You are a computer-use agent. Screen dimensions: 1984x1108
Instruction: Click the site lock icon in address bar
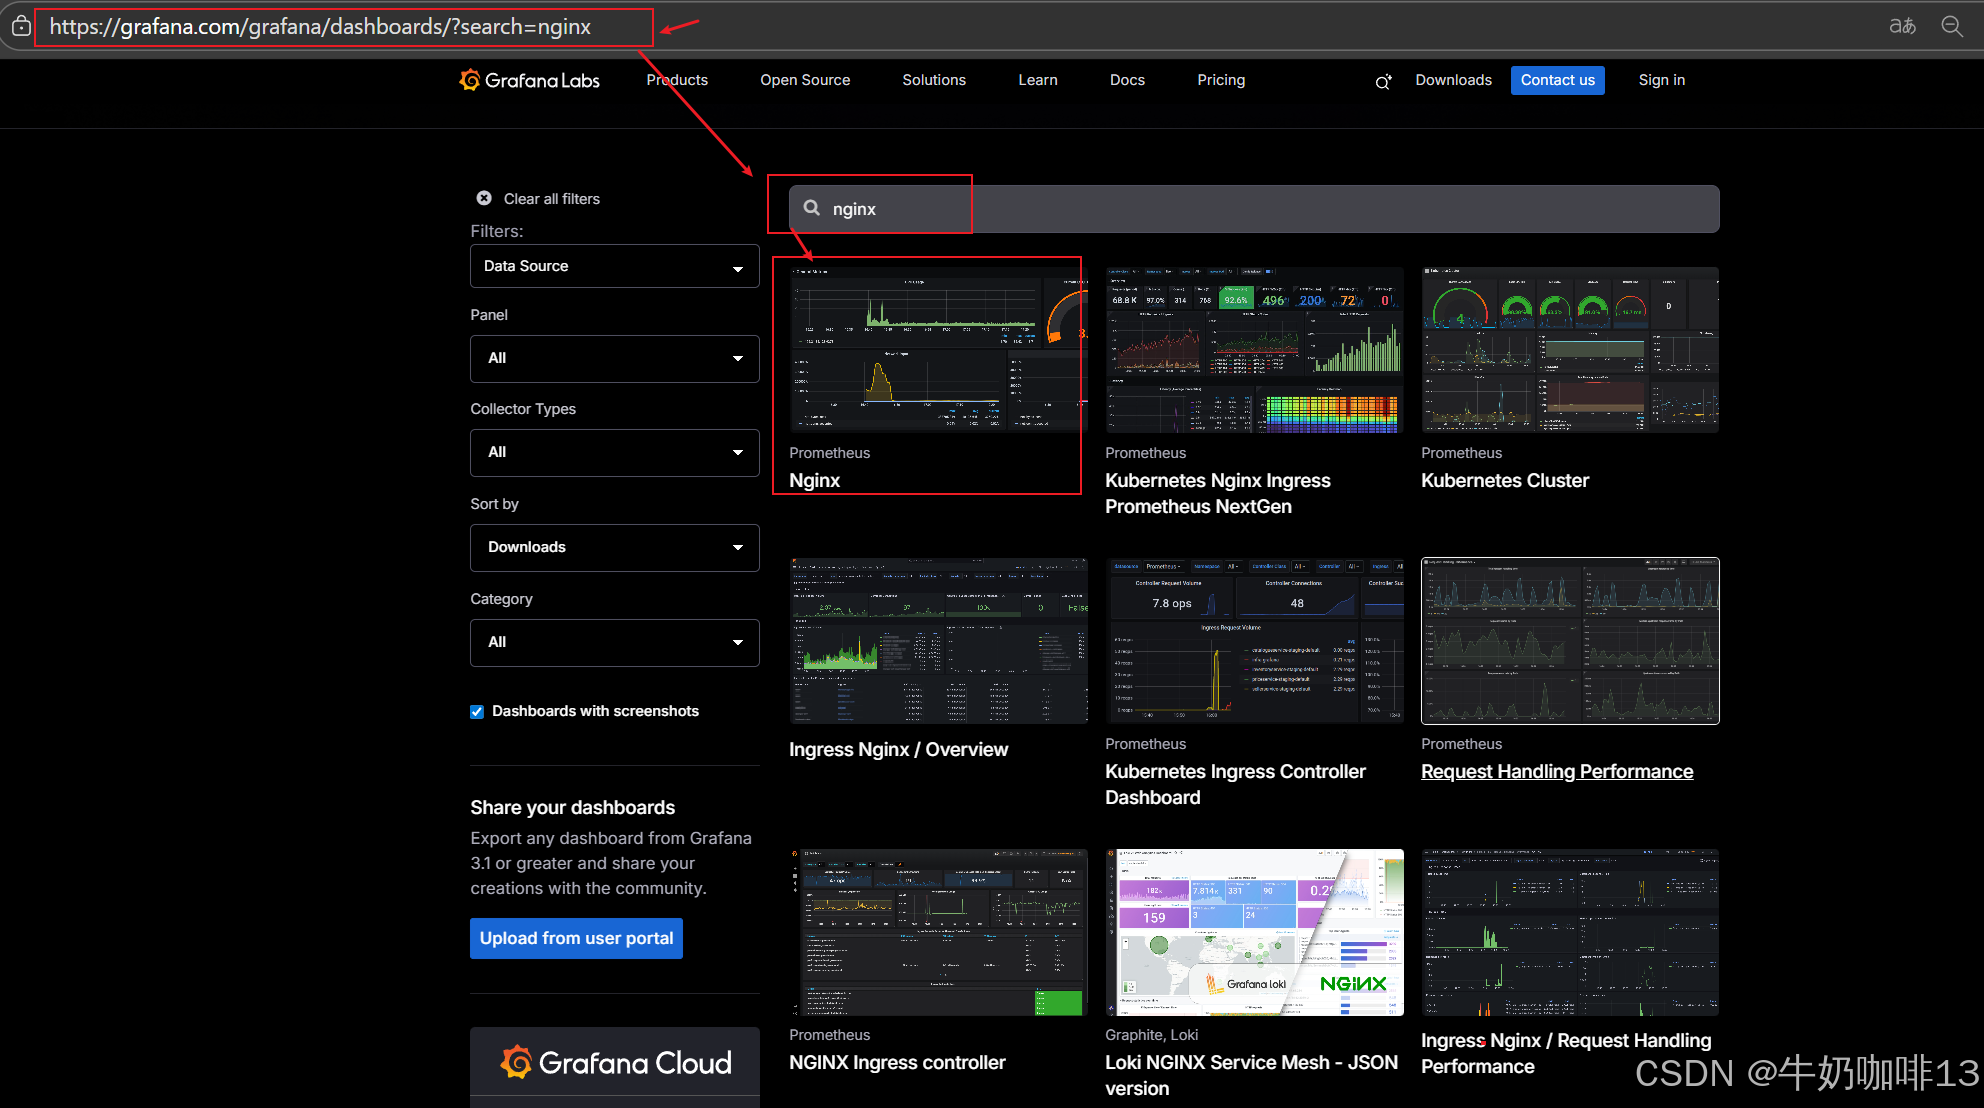[21, 27]
